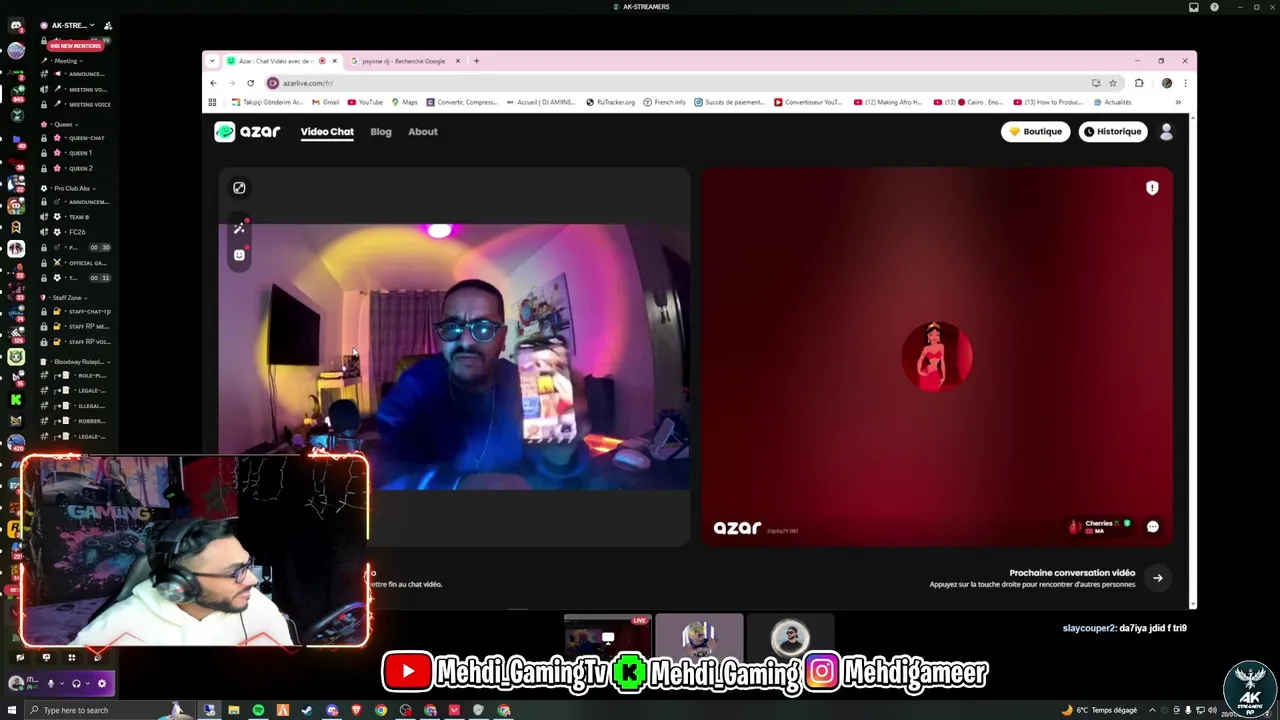The image size is (1280, 720).
Task: Collapse the Meeting category
Action: (68, 61)
